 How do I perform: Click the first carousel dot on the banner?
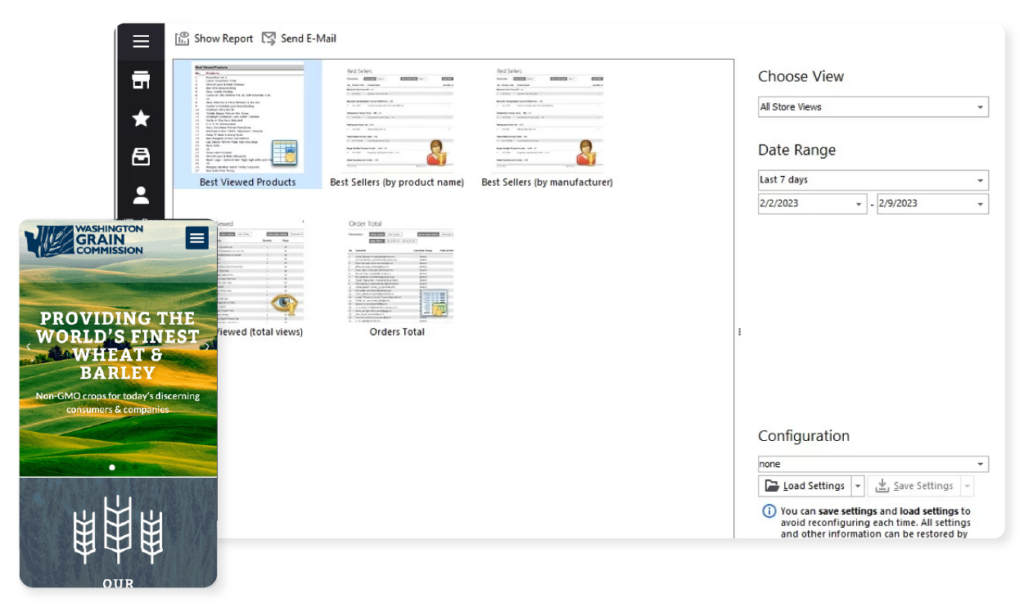112,467
